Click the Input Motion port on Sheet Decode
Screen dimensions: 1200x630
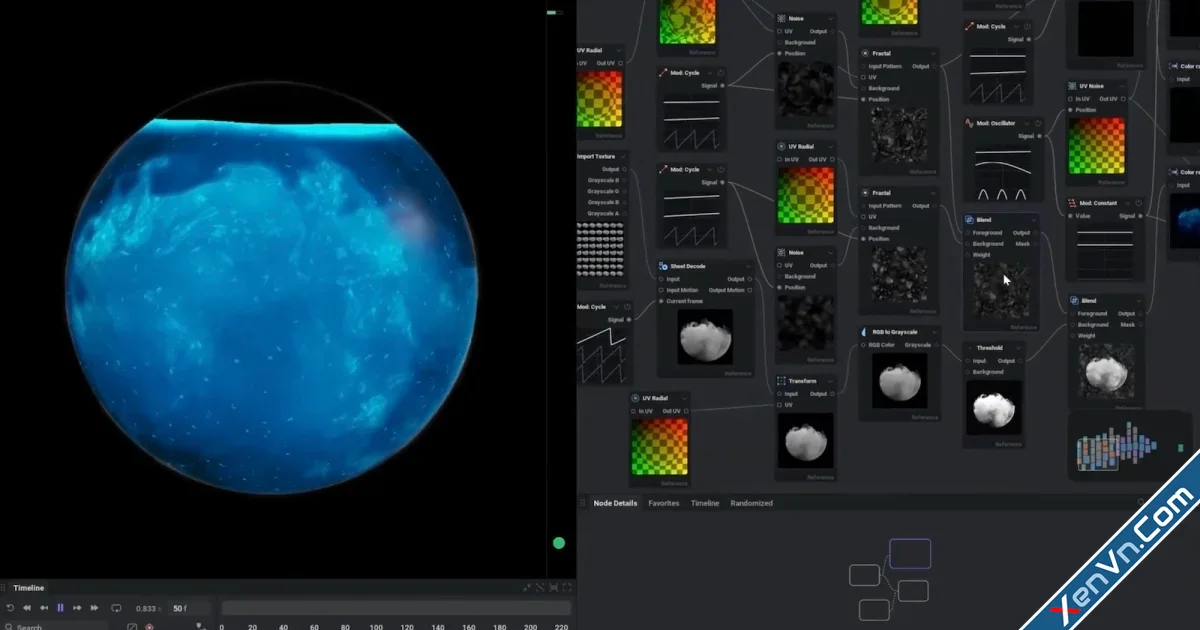click(x=661, y=290)
